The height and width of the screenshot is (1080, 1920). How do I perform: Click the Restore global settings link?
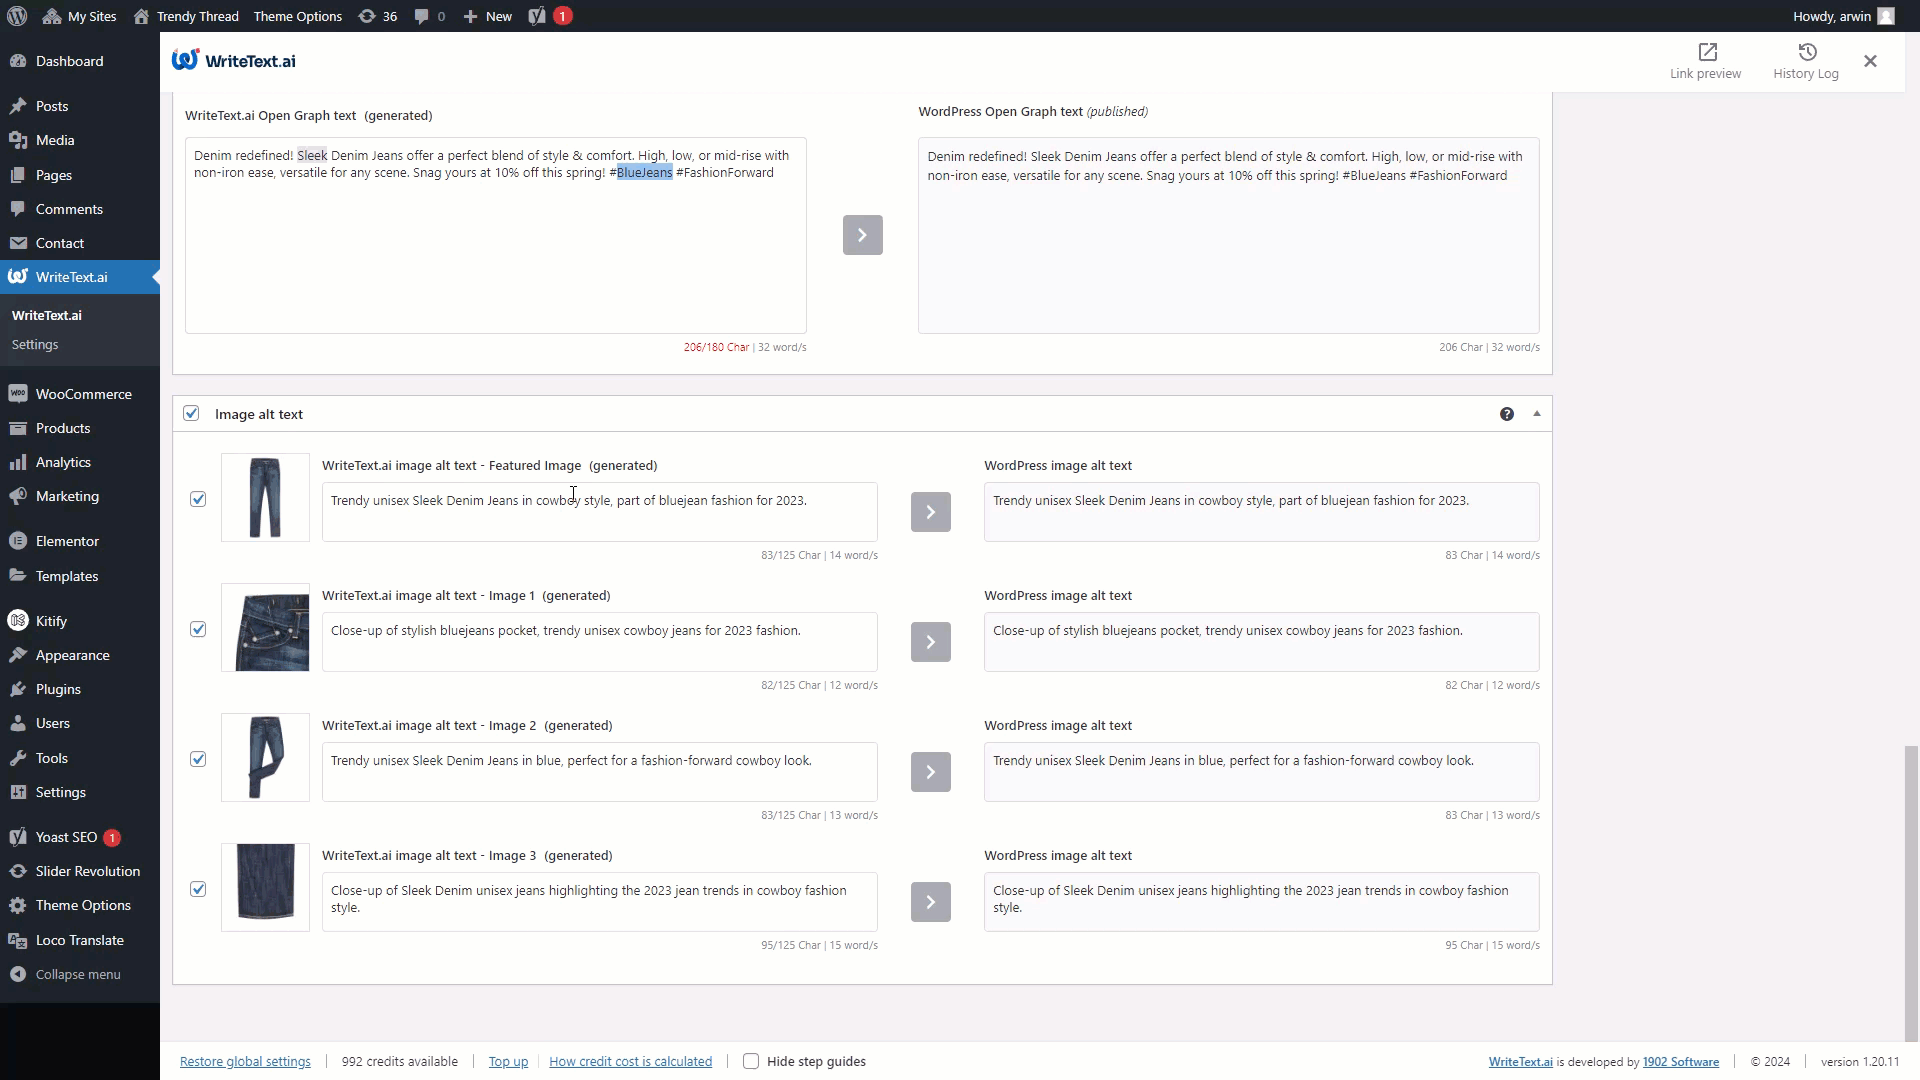(245, 1061)
